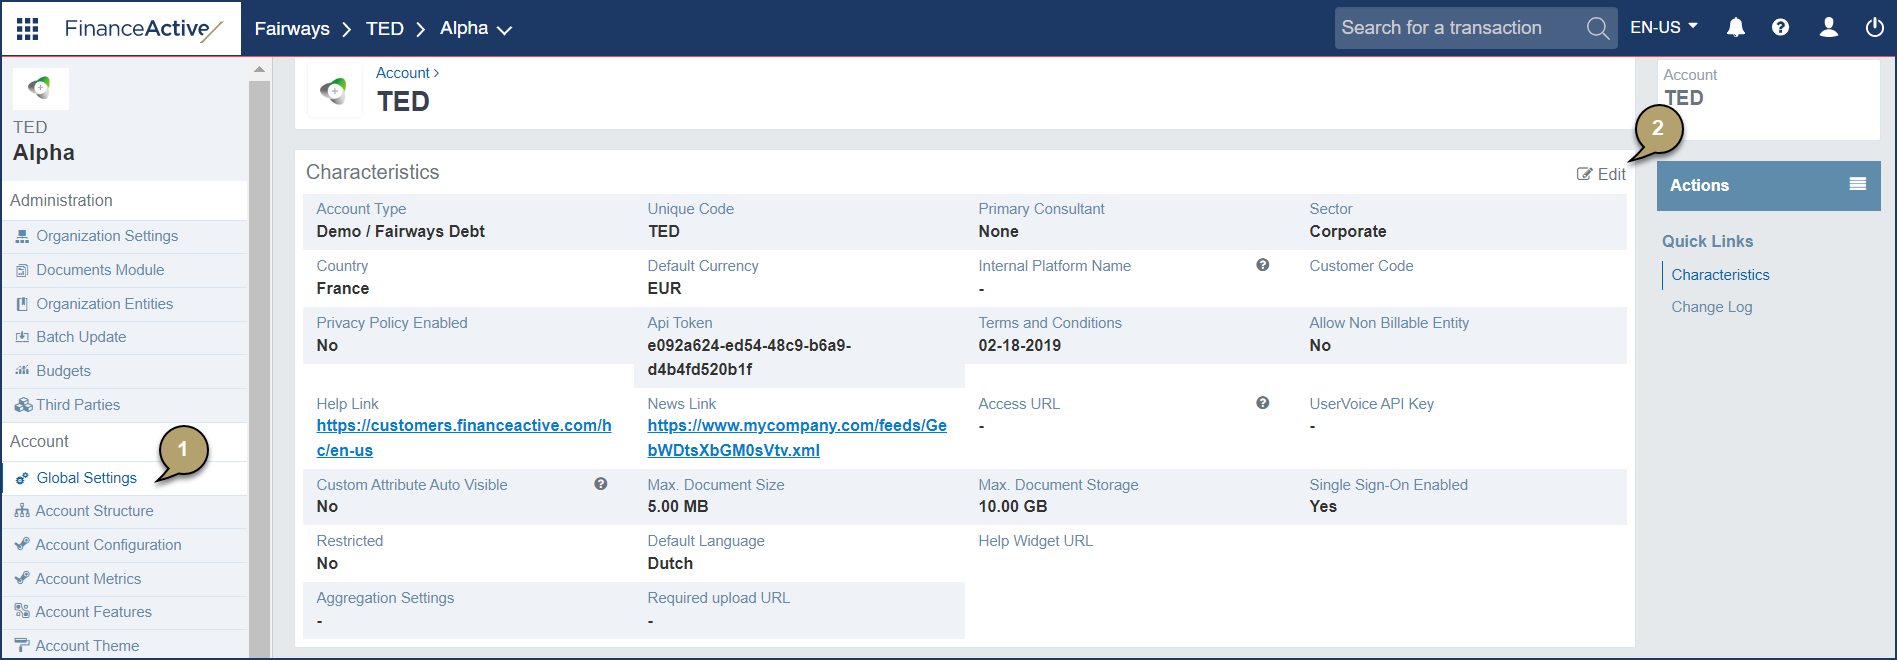1897x660 pixels.
Task: Click the Batch Update icon
Action: (x=22, y=337)
